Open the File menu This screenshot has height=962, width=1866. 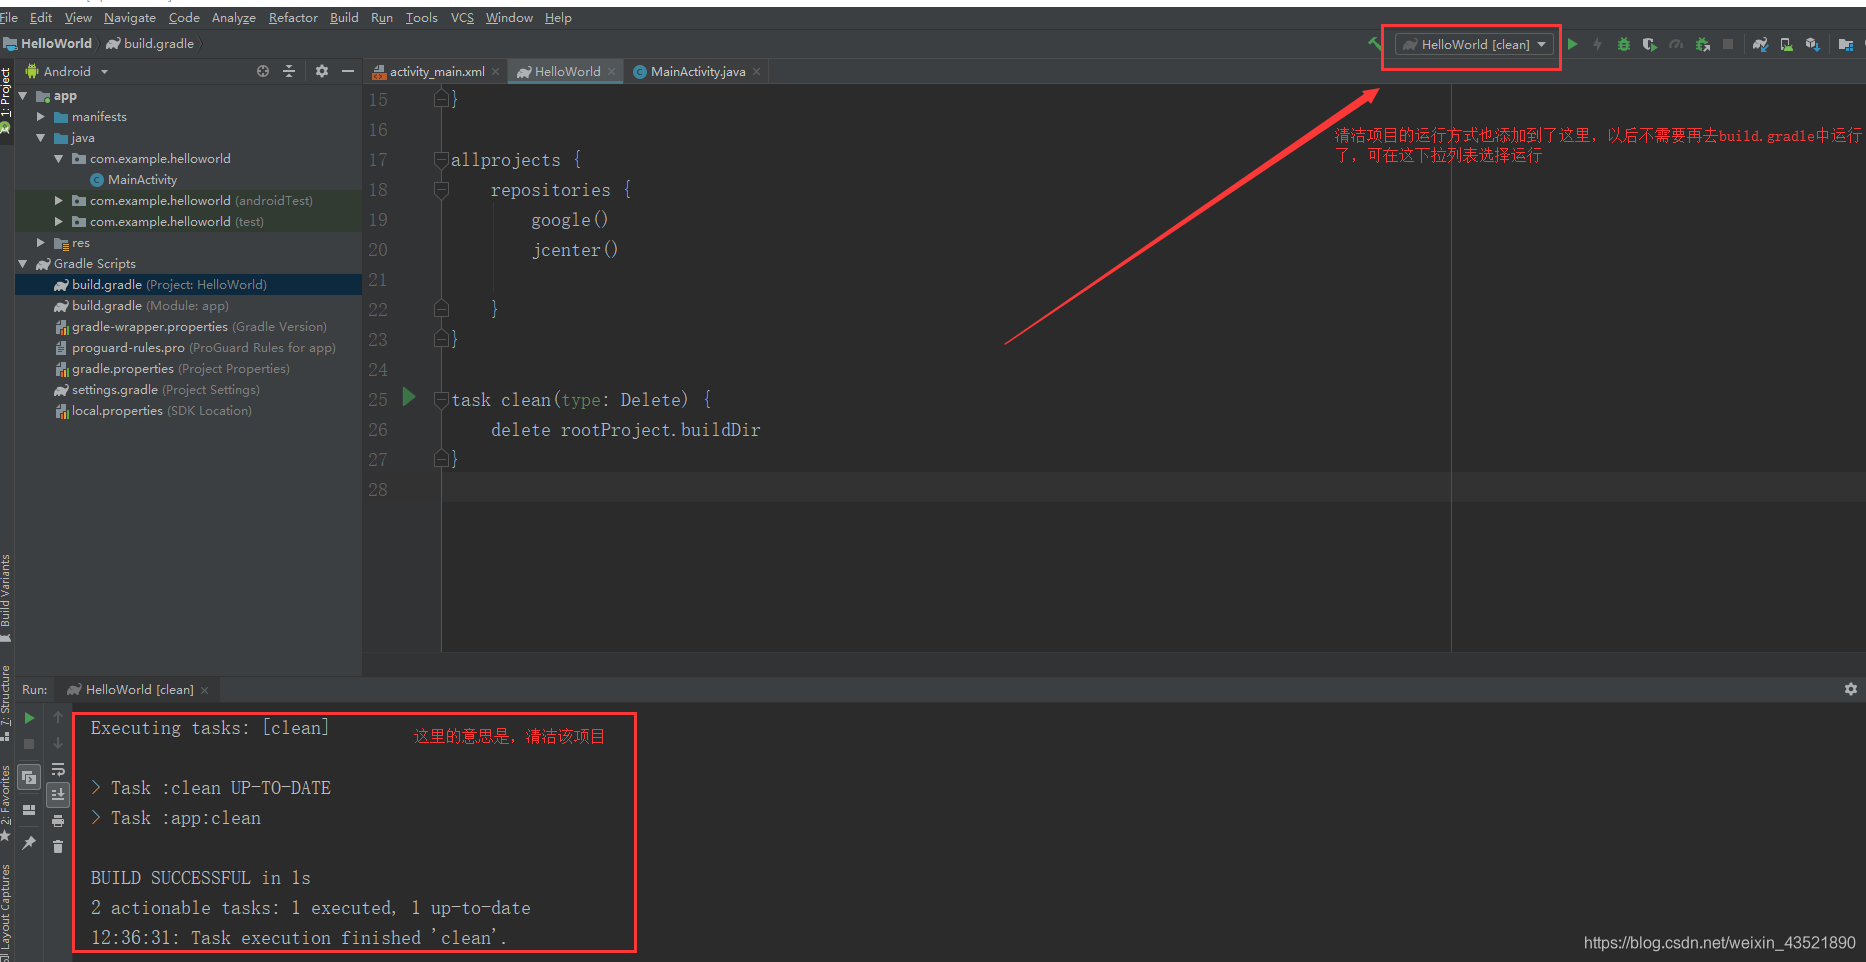point(9,17)
